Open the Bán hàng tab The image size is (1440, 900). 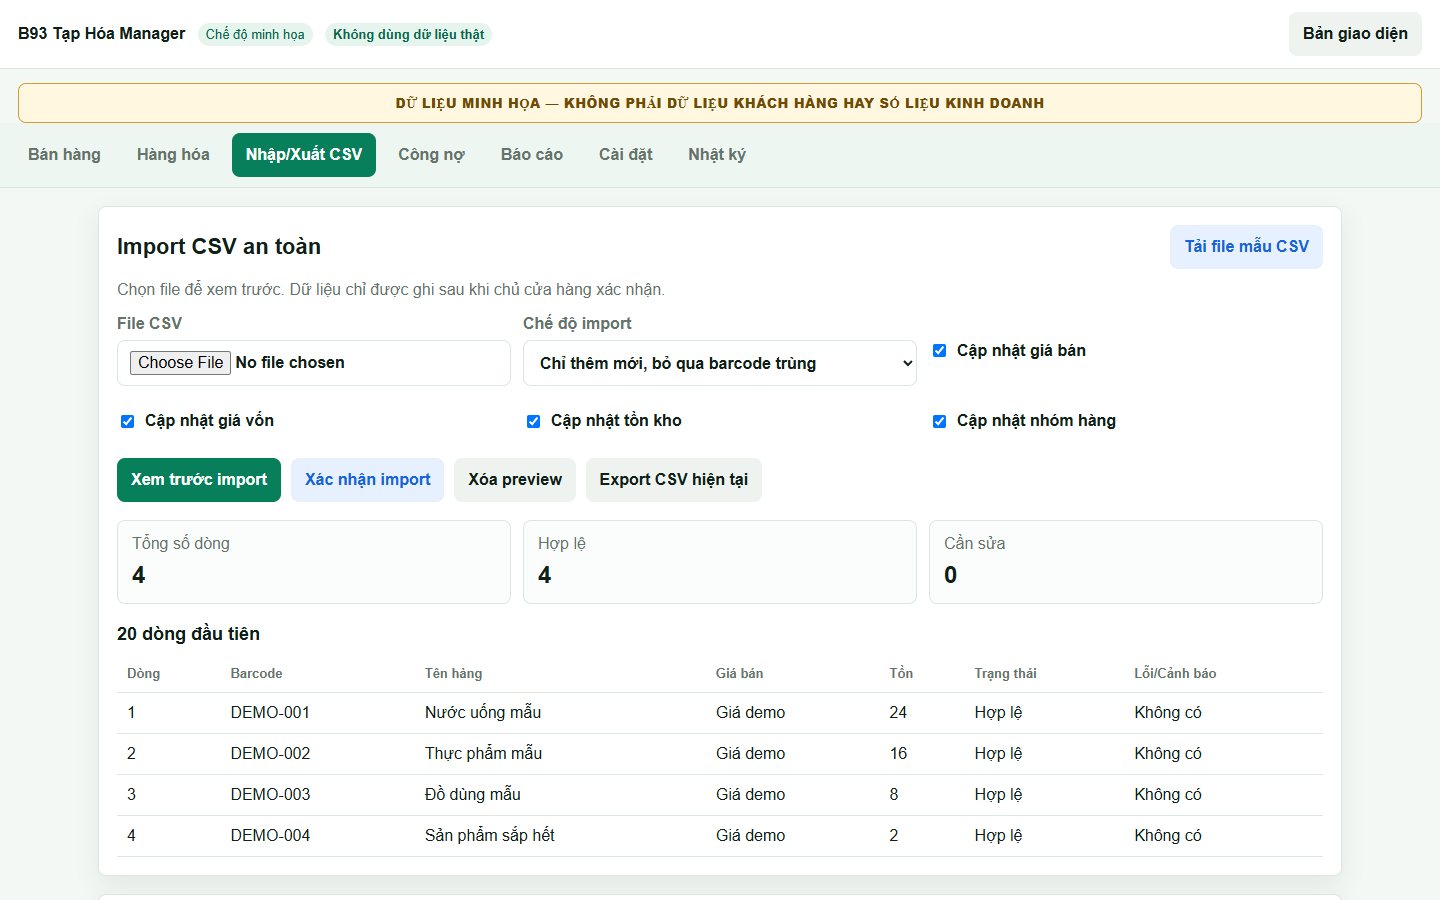click(x=64, y=155)
